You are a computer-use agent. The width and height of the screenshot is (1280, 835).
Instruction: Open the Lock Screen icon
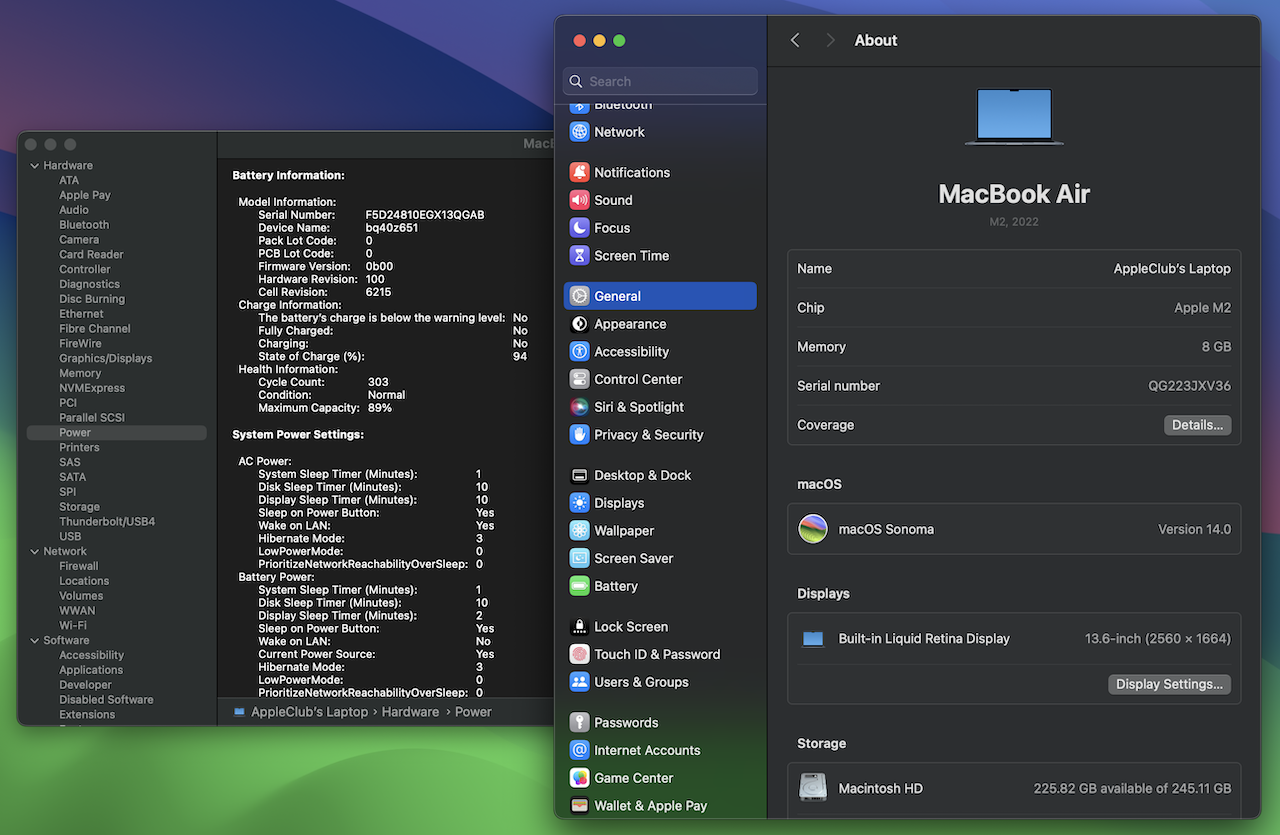click(579, 627)
